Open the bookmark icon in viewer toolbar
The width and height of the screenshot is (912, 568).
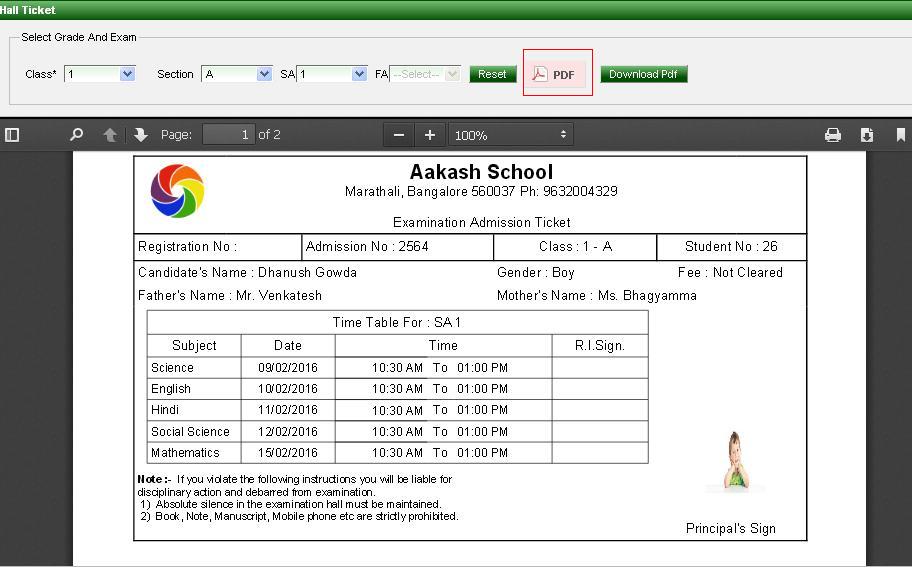[900, 135]
